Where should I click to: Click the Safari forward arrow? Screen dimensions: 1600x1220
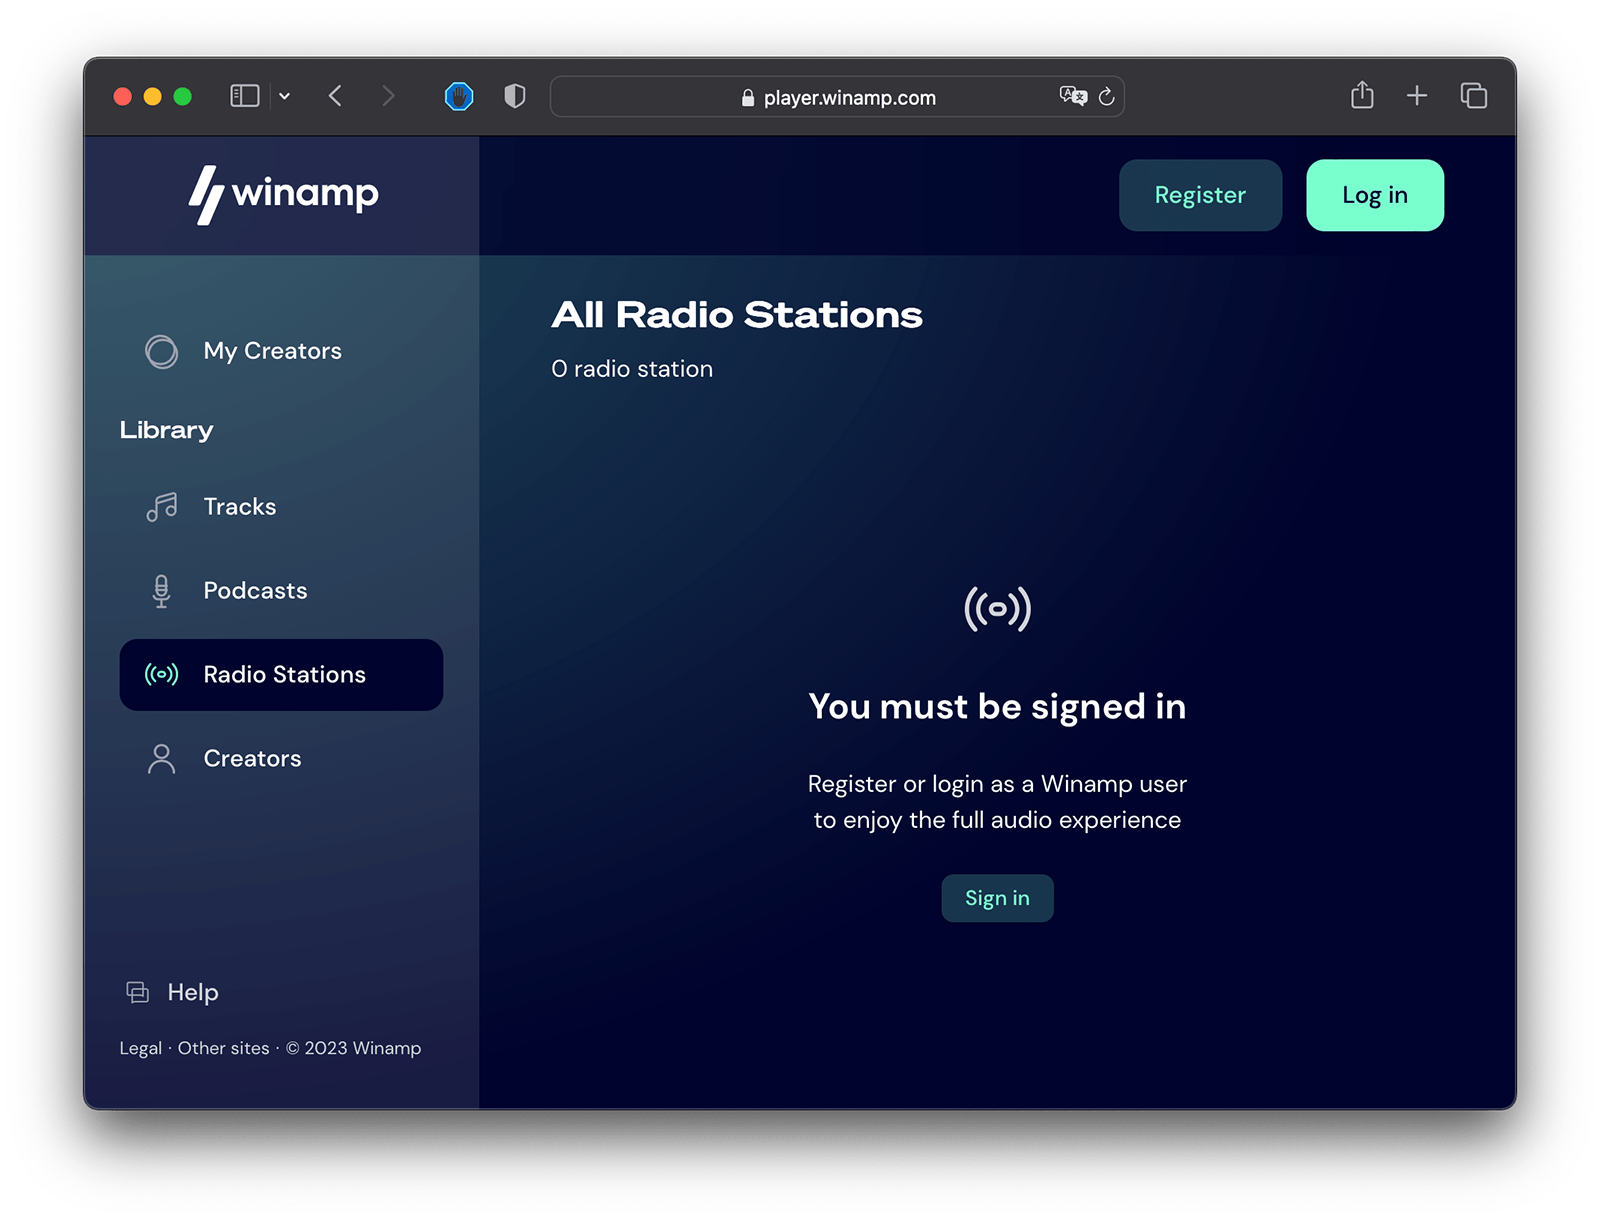[x=388, y=96]
